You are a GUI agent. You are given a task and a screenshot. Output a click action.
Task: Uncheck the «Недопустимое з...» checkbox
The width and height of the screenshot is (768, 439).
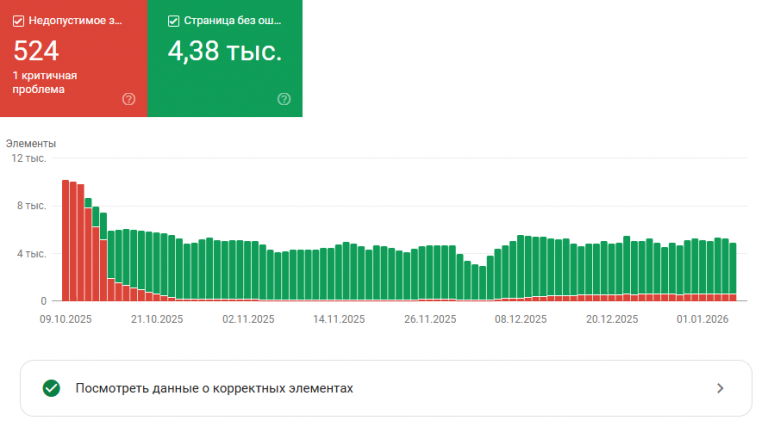click(18, 21)
